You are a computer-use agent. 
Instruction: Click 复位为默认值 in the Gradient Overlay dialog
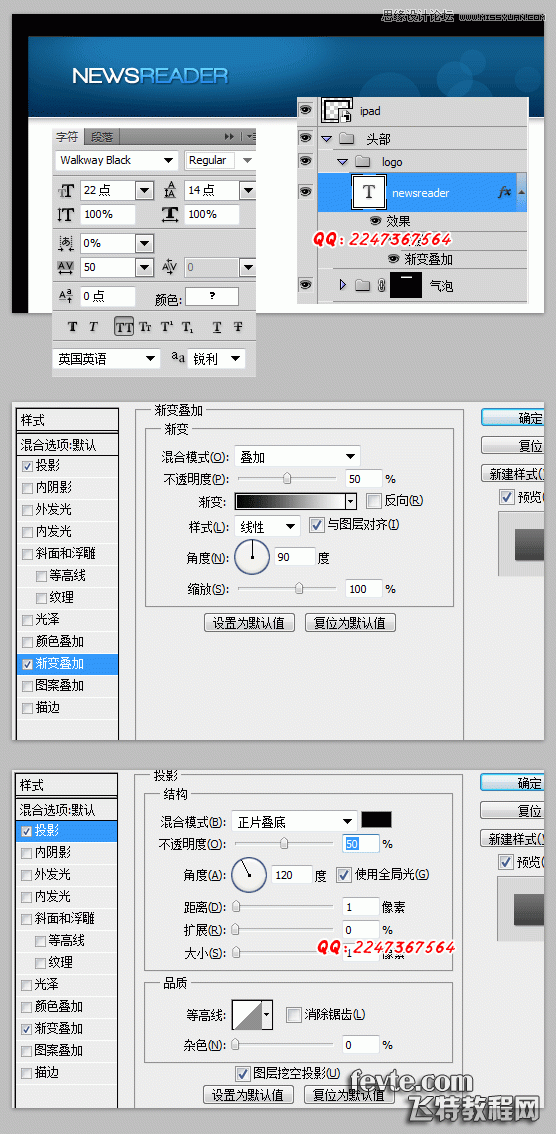[x=350, y=623]
